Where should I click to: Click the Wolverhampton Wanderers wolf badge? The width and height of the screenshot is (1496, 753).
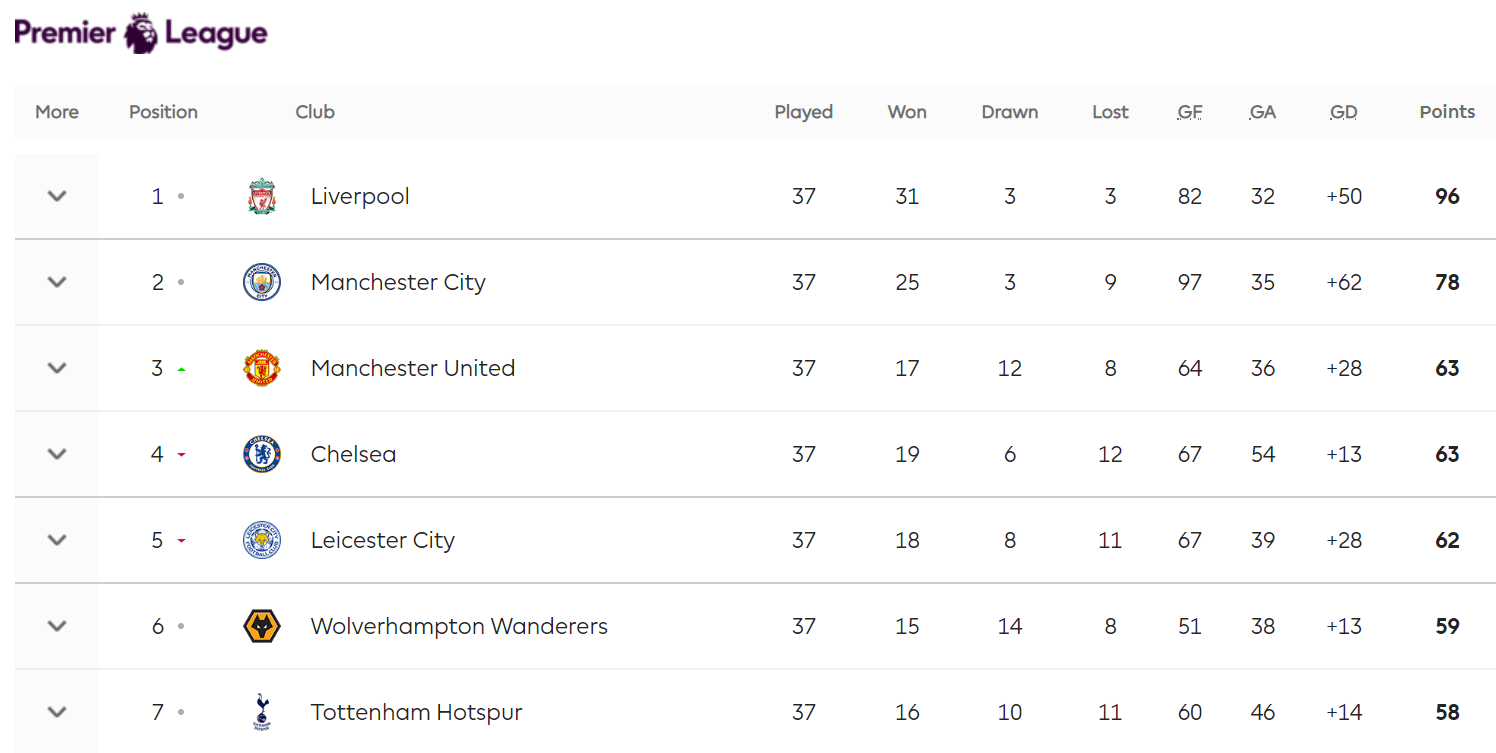coord(262,626)
